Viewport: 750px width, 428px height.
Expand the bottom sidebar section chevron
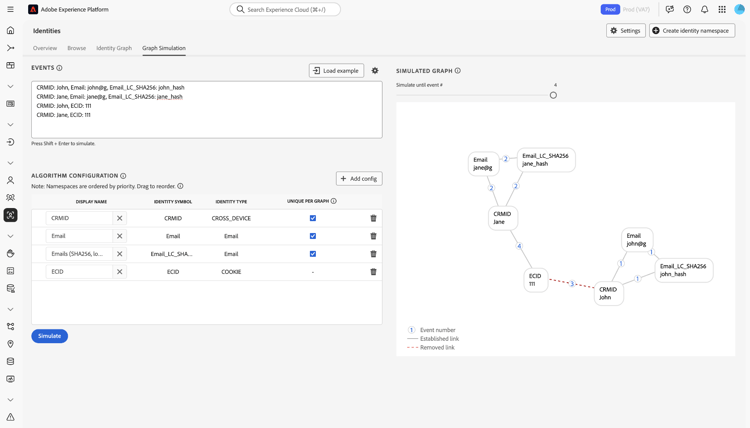10,399
